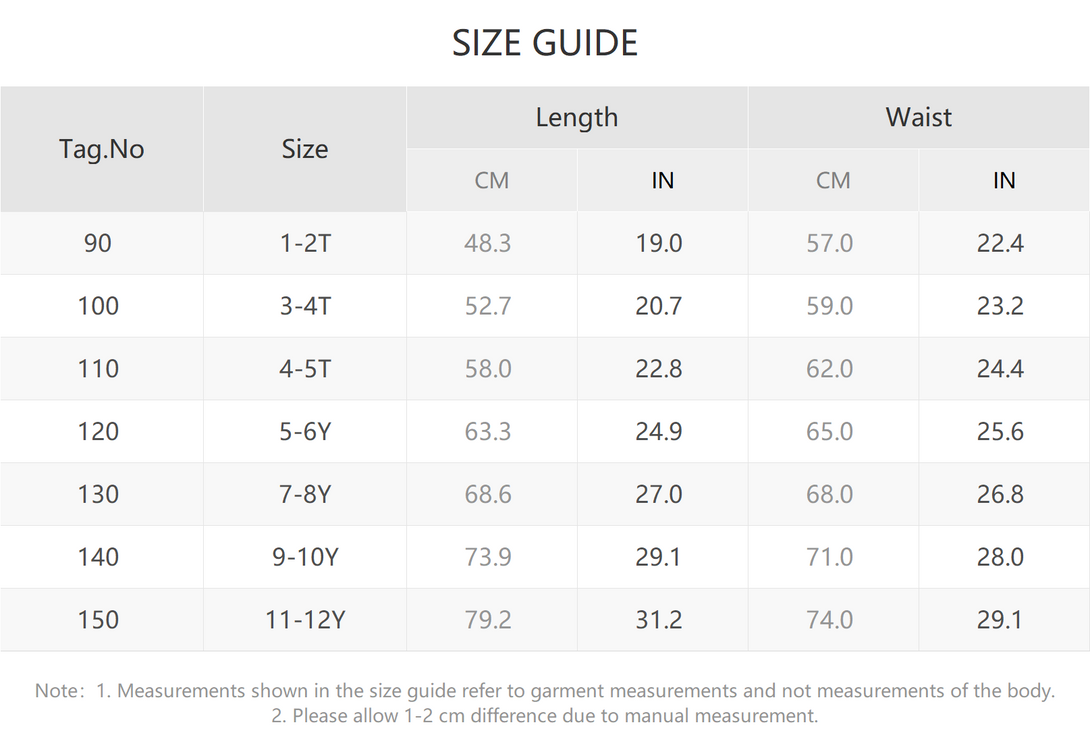Select tag number 140 cell
The width and height of the screenshot is (1090, 756).
101,557
